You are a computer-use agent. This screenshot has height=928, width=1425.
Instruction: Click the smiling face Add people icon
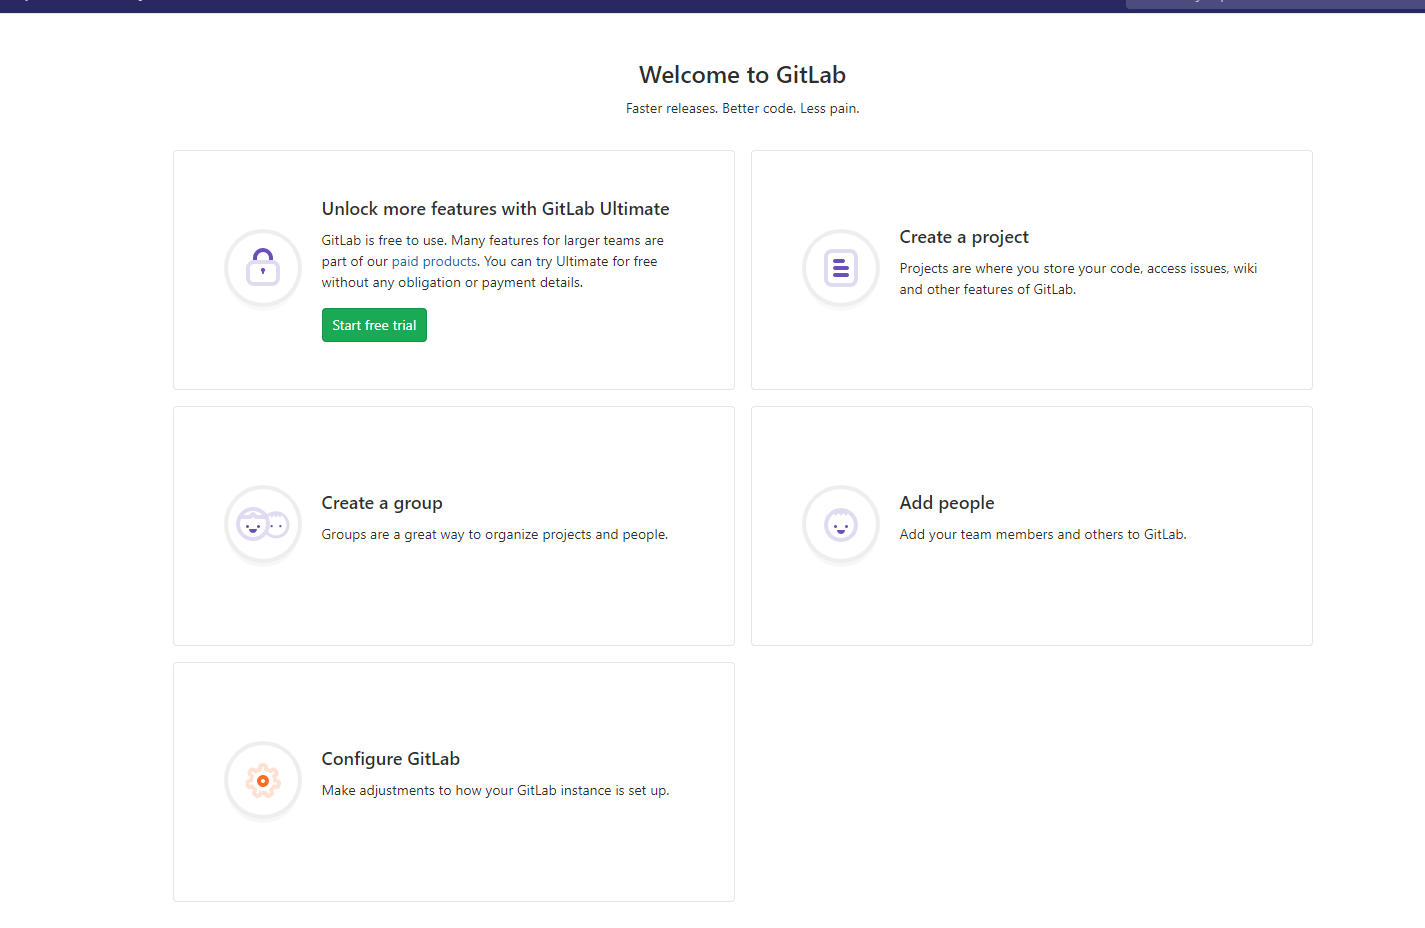(841, 524)
